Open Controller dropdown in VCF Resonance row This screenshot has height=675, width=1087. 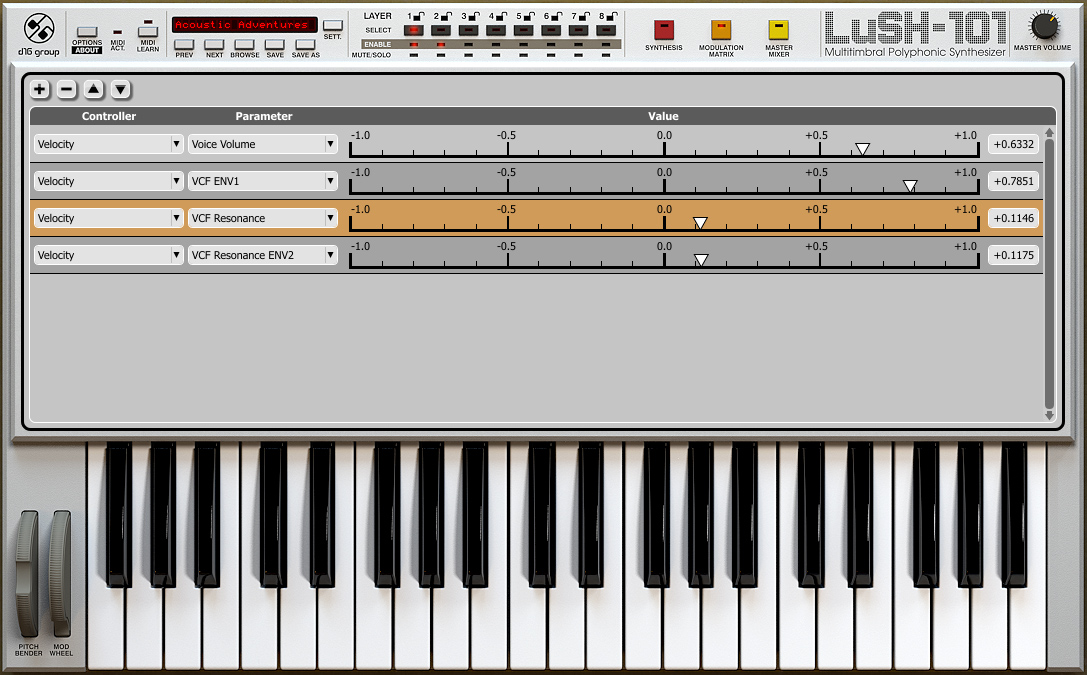point(109,218)
